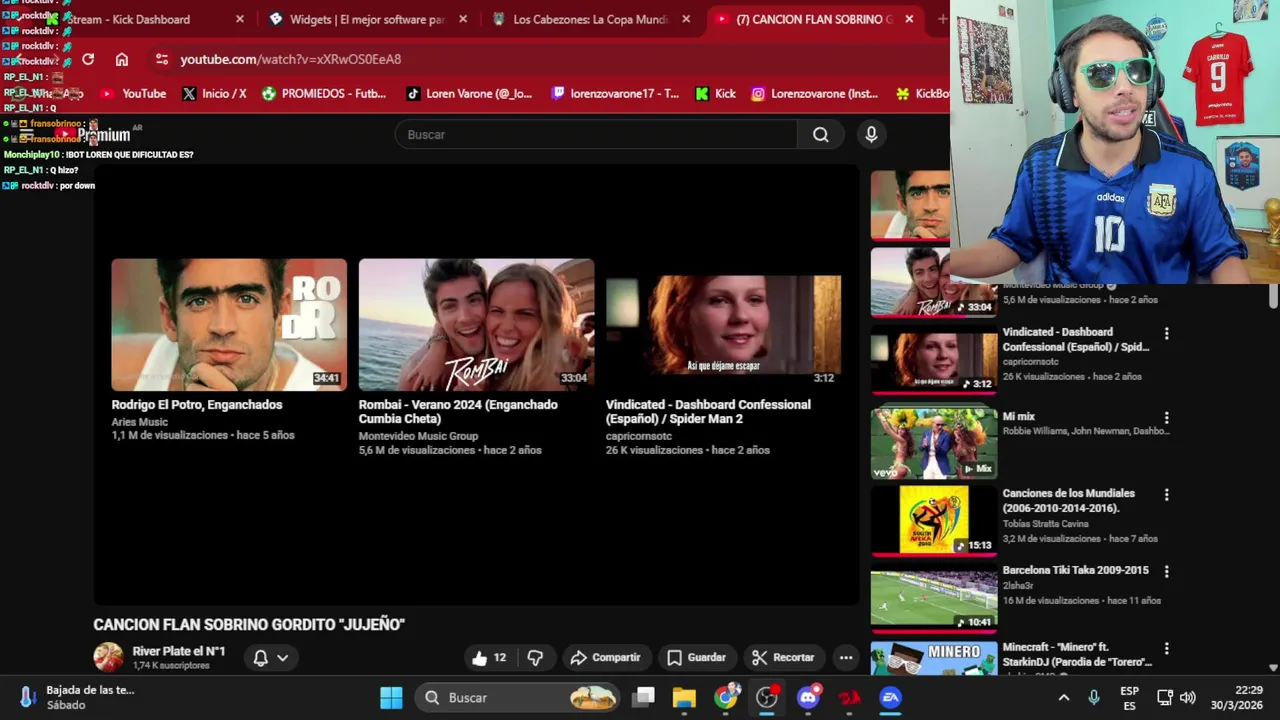Play Rombai Verano 2024 endscreen thumbnail

(x=476, y=325)
